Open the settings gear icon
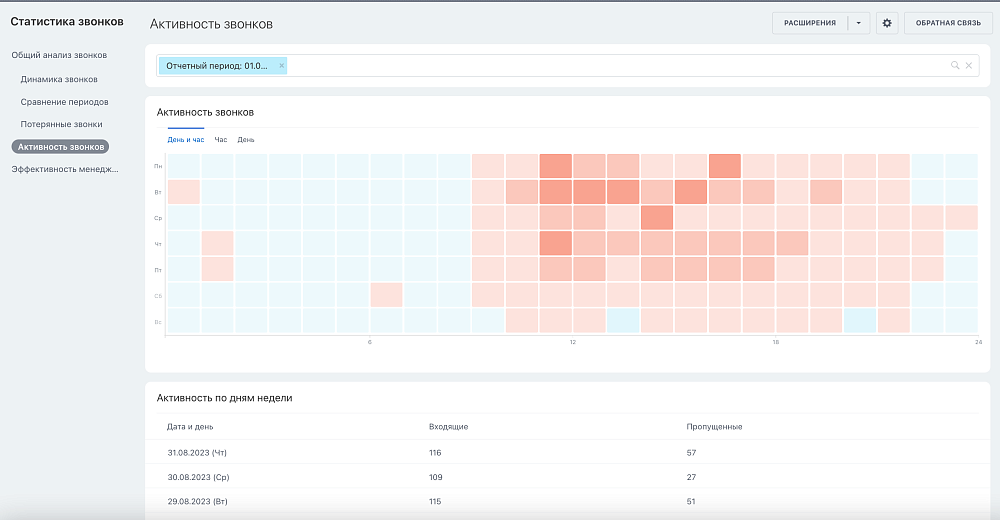Screen dimensions: 1000x520 tap(886, 23)
